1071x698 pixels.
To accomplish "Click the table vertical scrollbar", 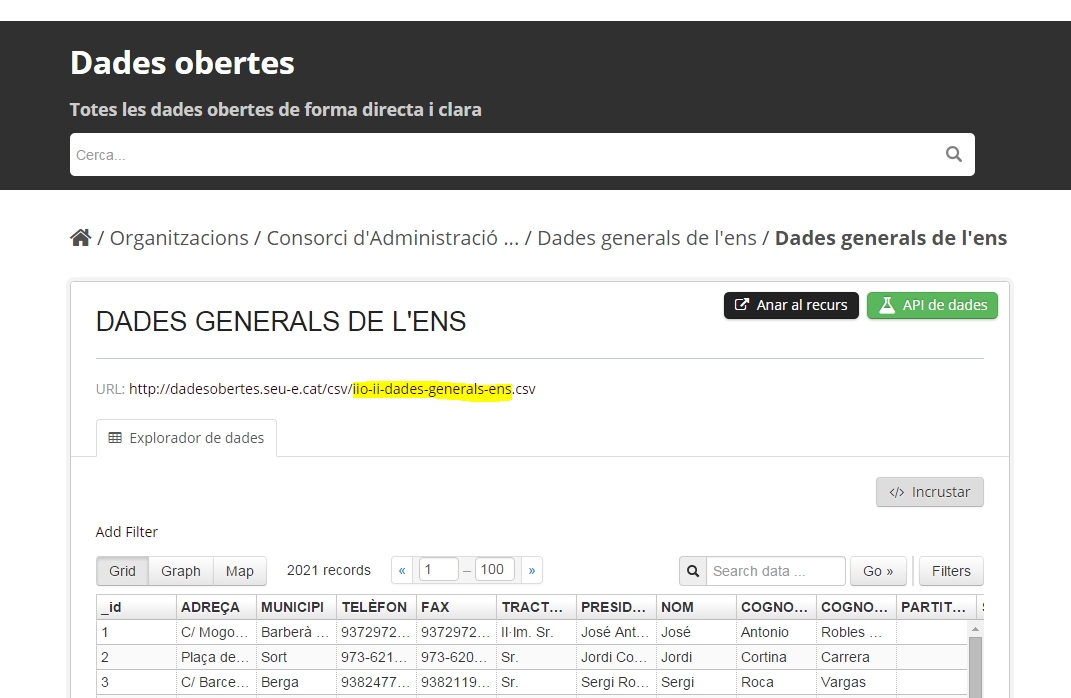I will coord(975,660).
